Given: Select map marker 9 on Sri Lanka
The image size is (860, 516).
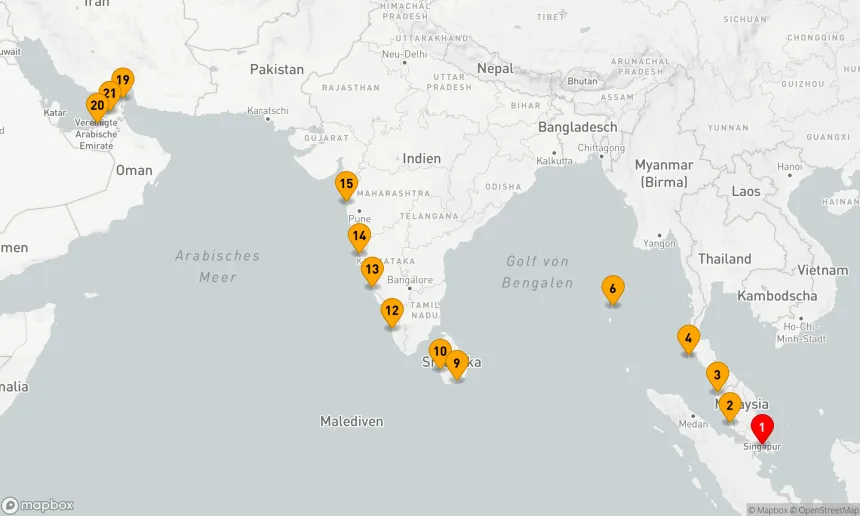Looking at the screenshot, I should [457, 365].
